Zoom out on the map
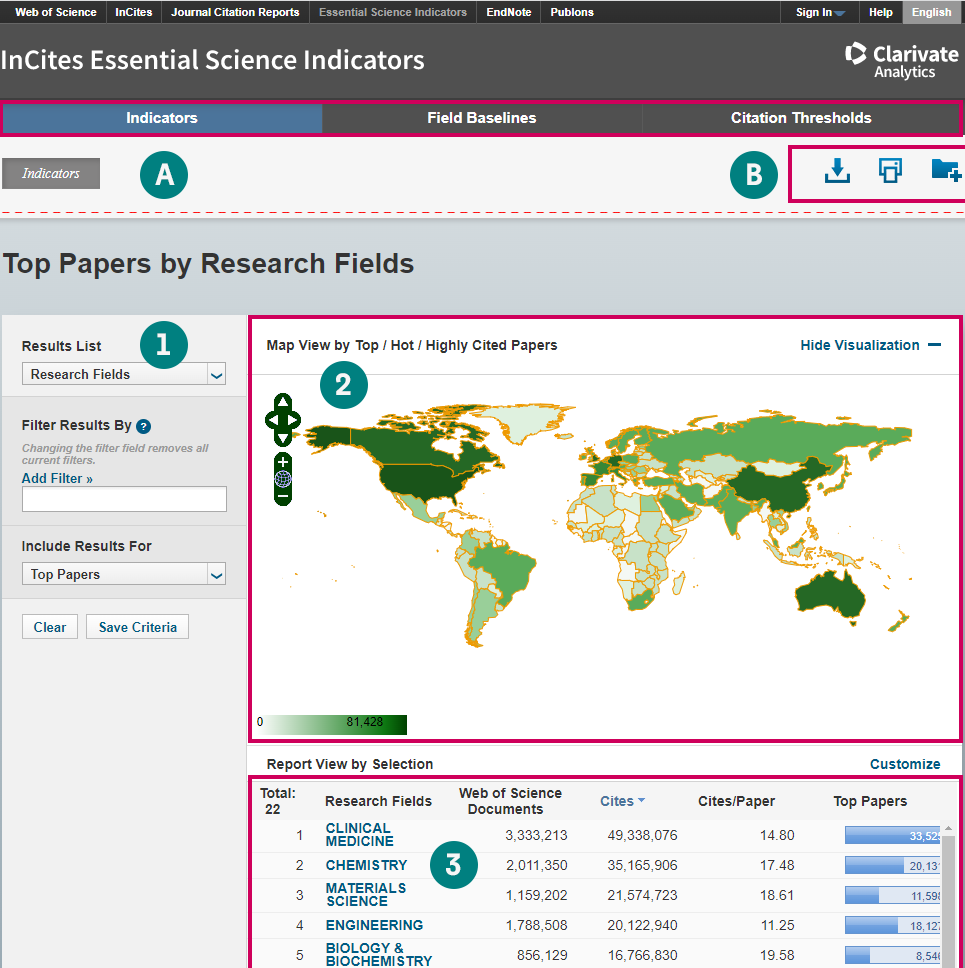Viewport: 965px width, 968px height. click(283, 496)
